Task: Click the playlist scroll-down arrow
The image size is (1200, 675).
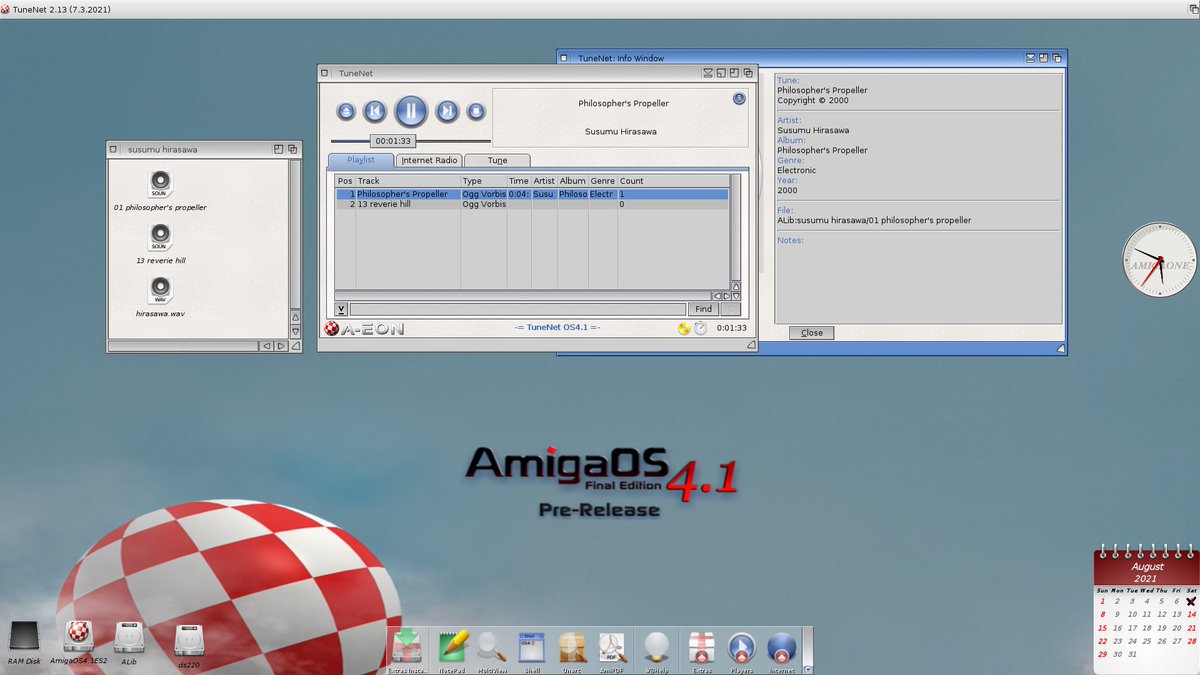Action: click(x=736, y=296)
